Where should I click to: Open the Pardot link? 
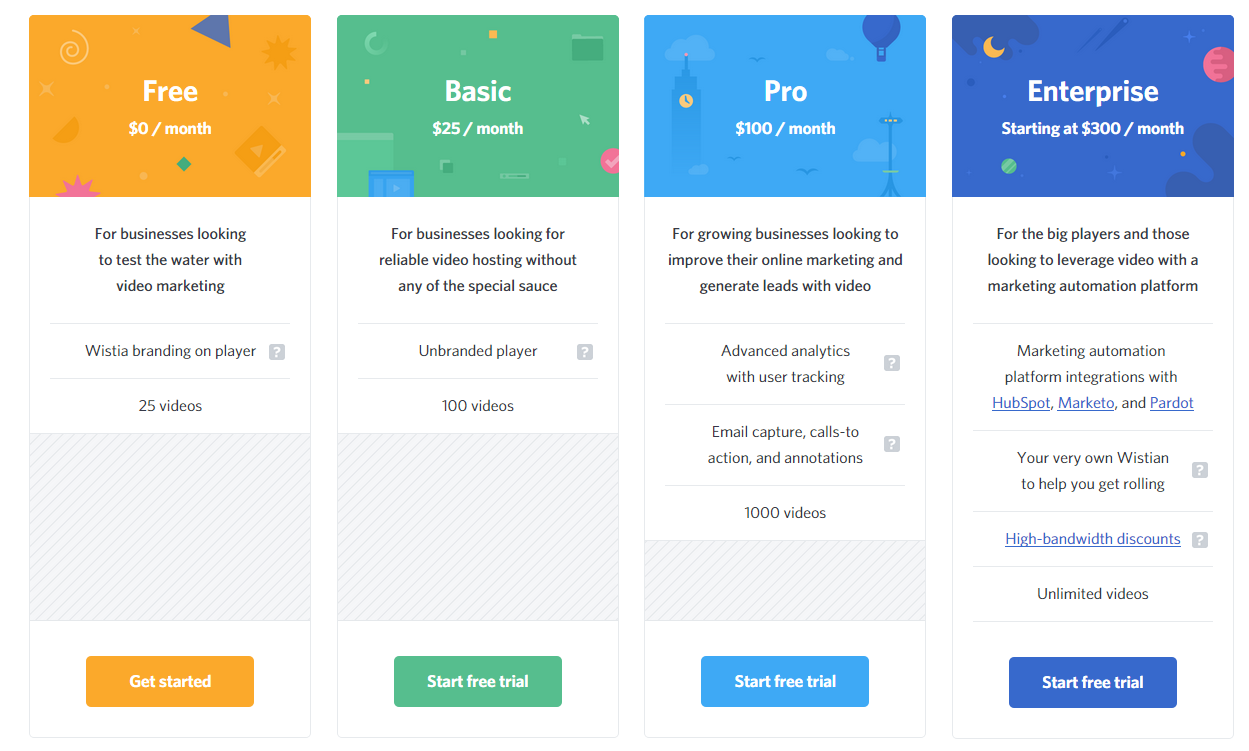1172,403
